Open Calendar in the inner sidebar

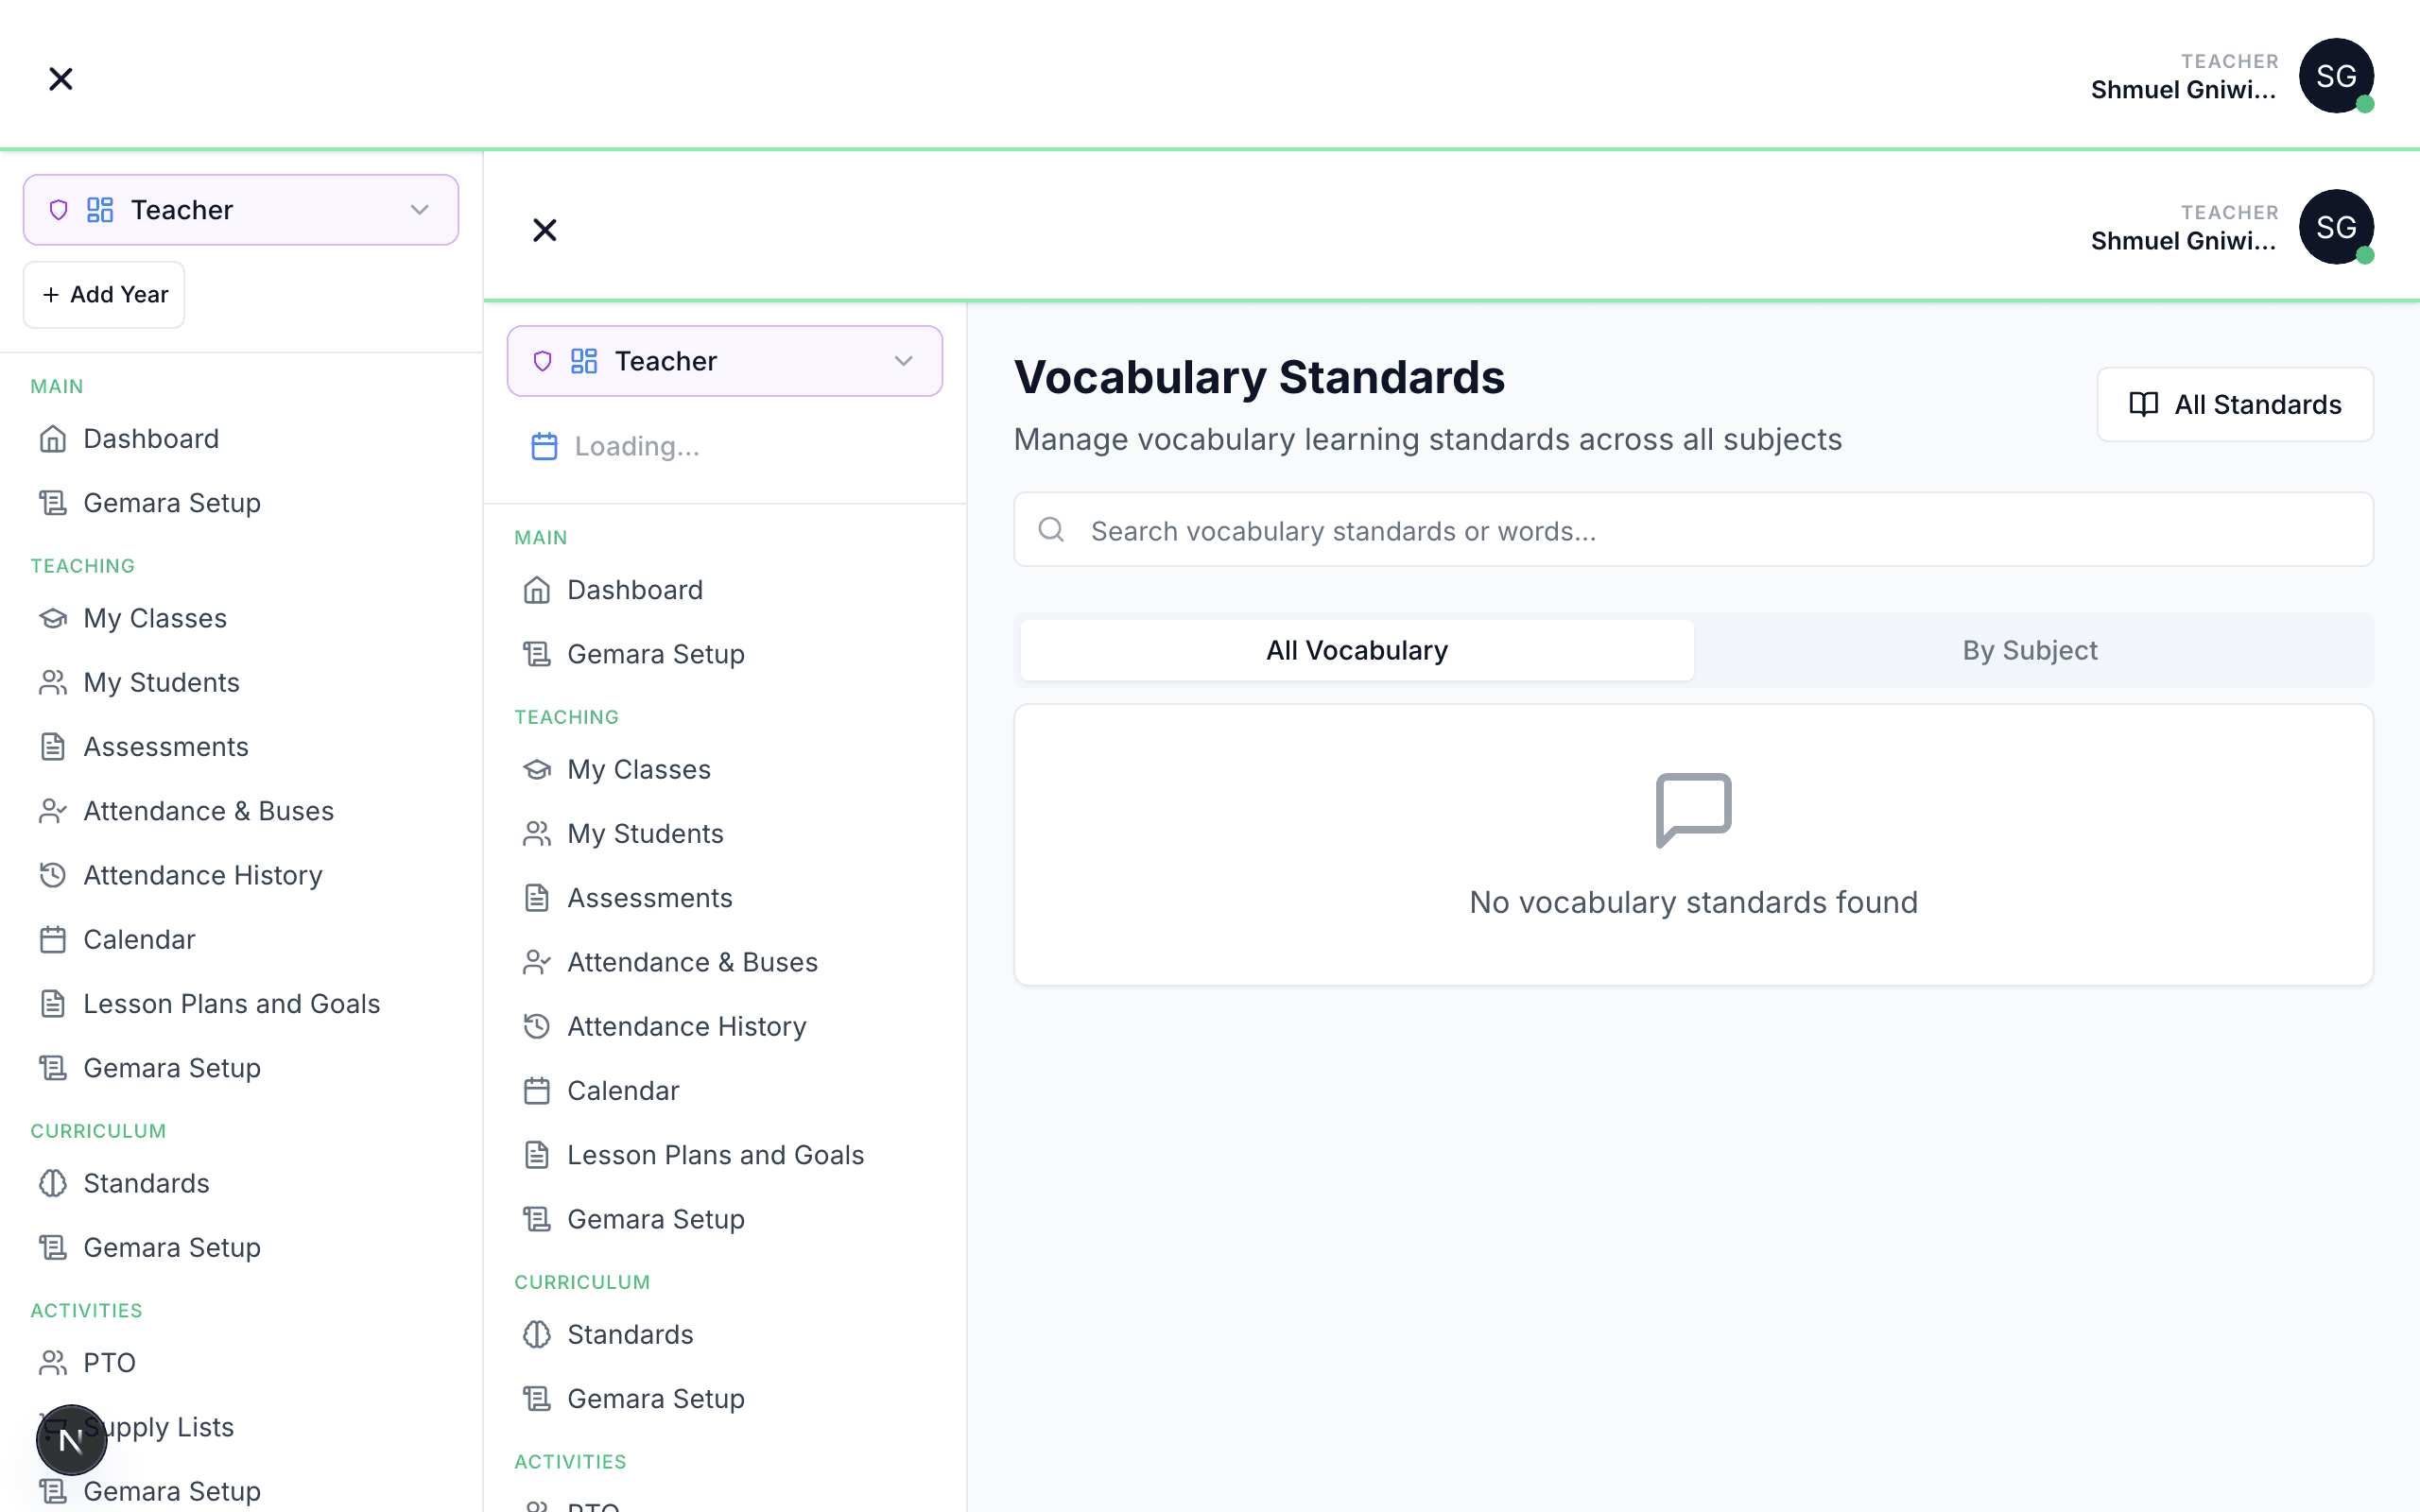[x=622, y=1090]
